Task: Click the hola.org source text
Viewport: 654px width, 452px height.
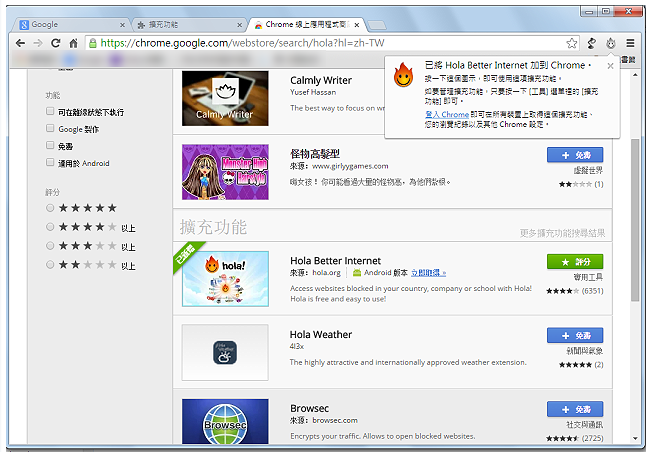Action: coord(326,273)
